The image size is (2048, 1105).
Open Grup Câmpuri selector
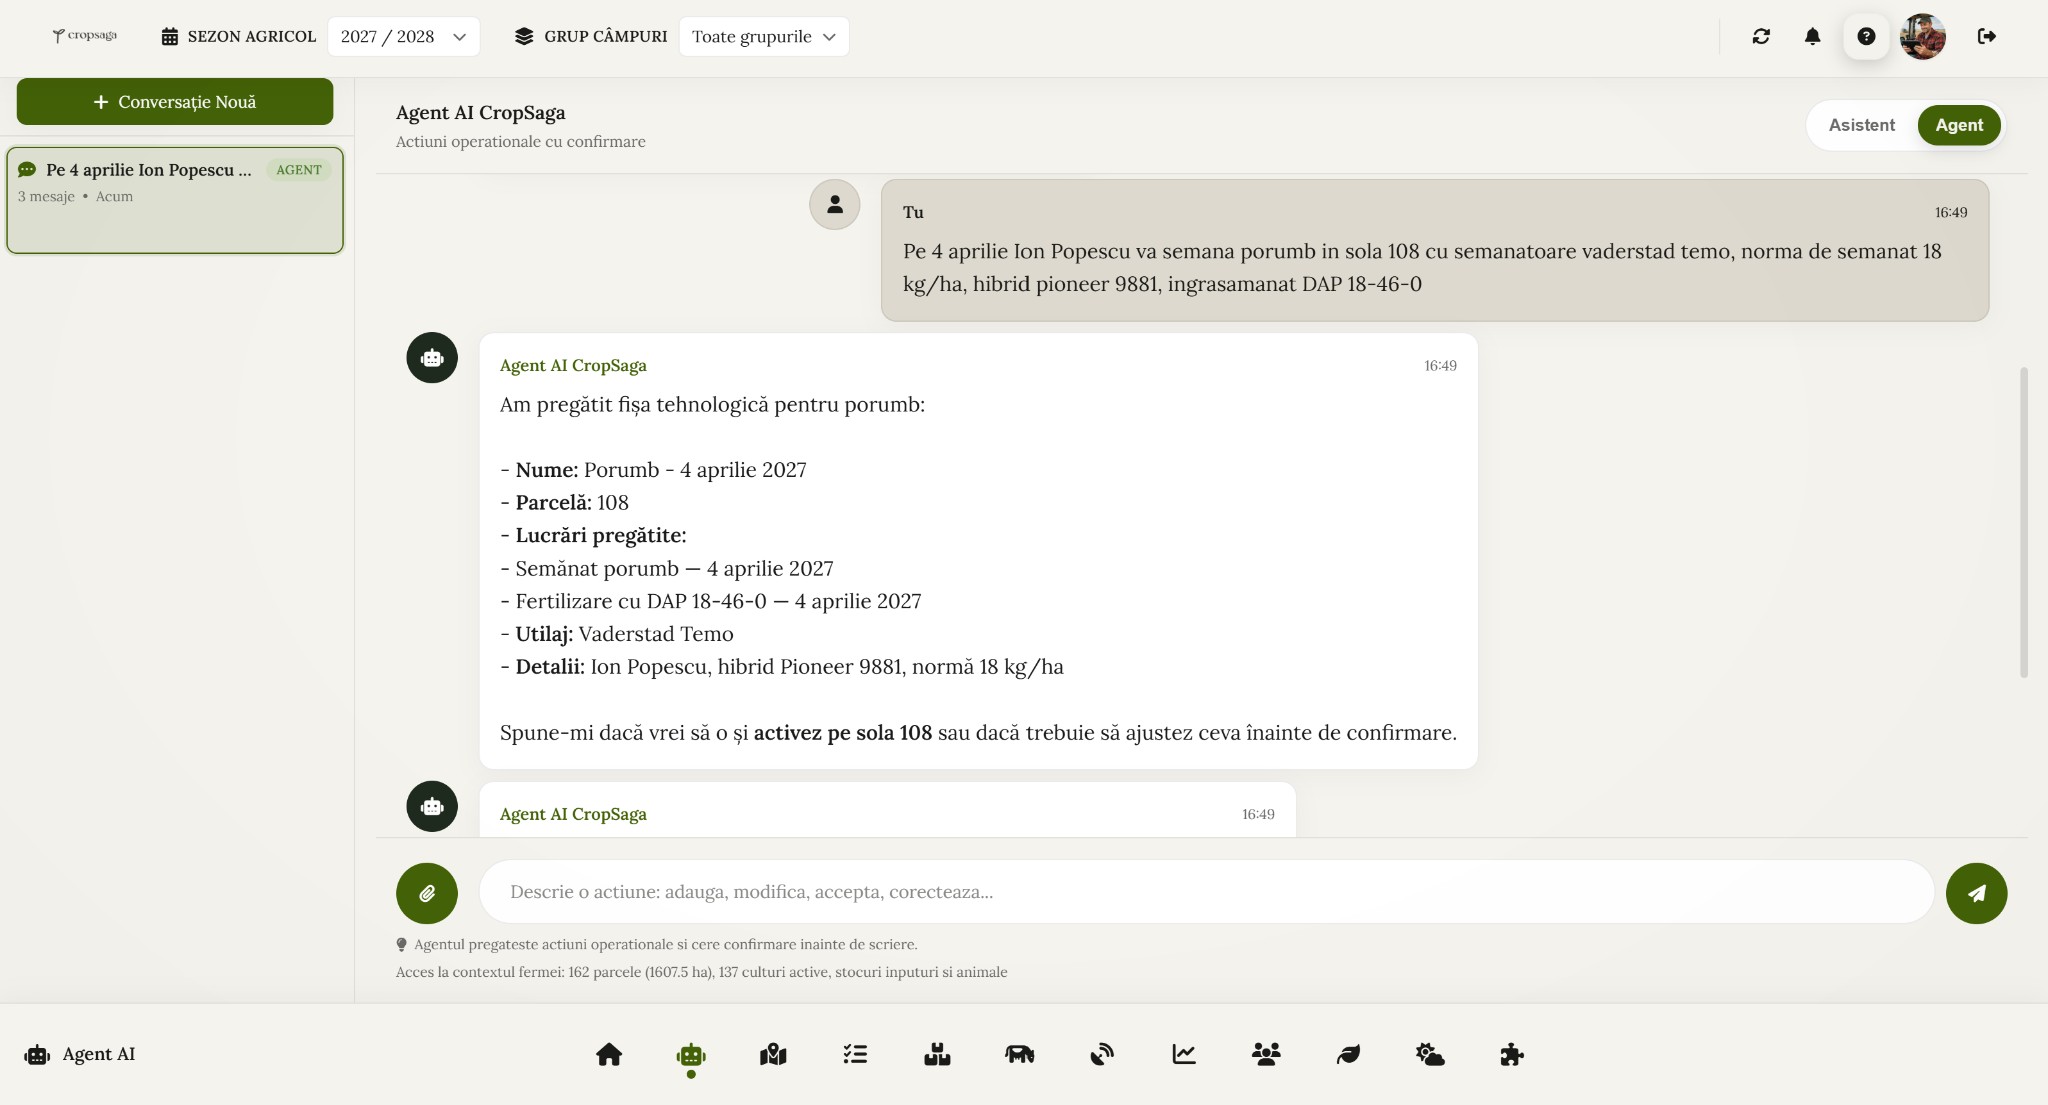pyautogui.click(x=590, y=36)
